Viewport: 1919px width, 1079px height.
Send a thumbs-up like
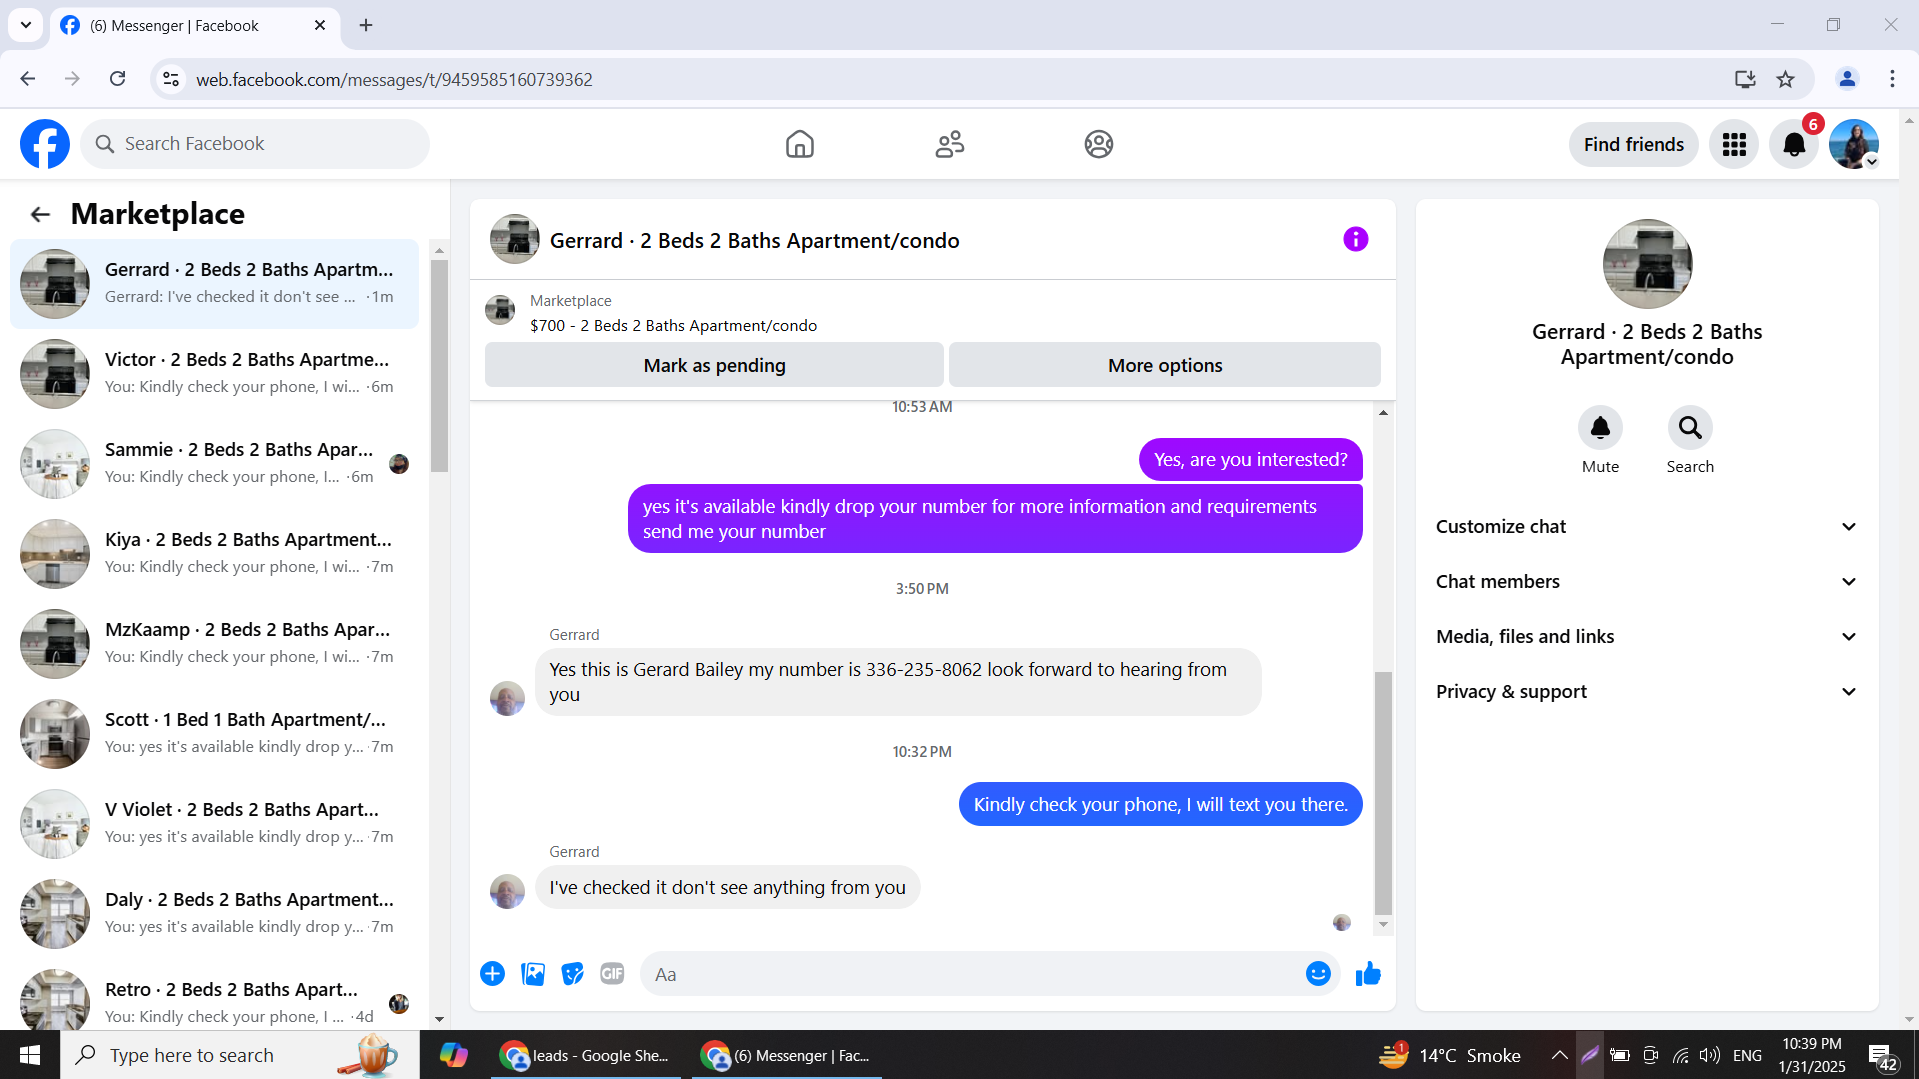(x=1368, y=974)
